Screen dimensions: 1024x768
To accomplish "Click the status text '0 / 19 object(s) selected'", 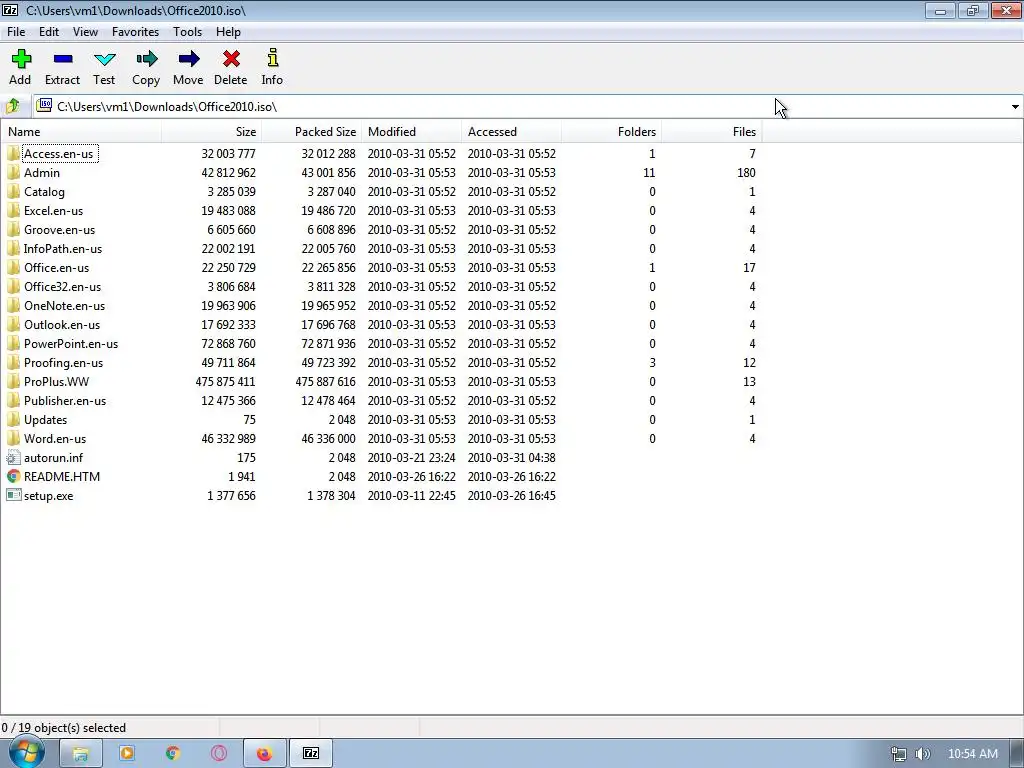I will pos(63,728).
